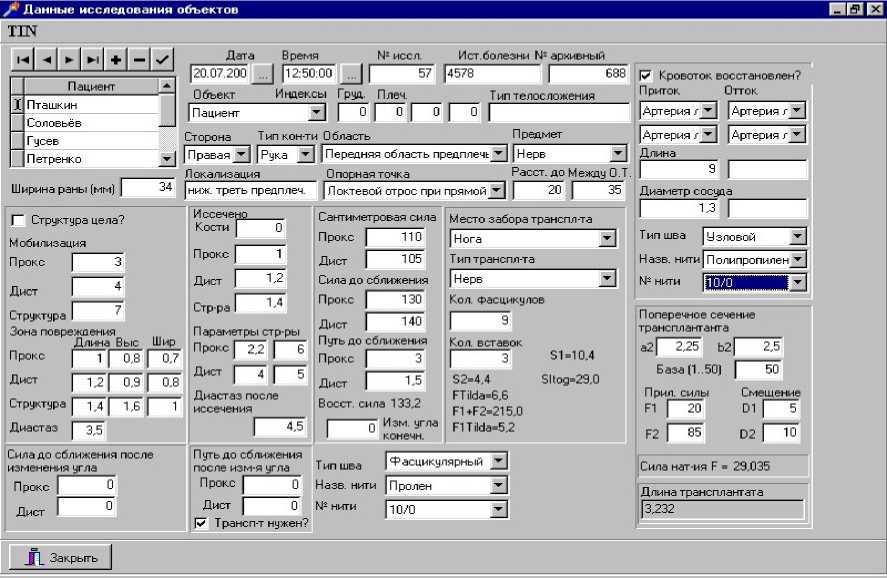Image resolution: width=887 pixels, height=578 pixels.
Task: Open first Отток artery dropdown
Action: 796,110
